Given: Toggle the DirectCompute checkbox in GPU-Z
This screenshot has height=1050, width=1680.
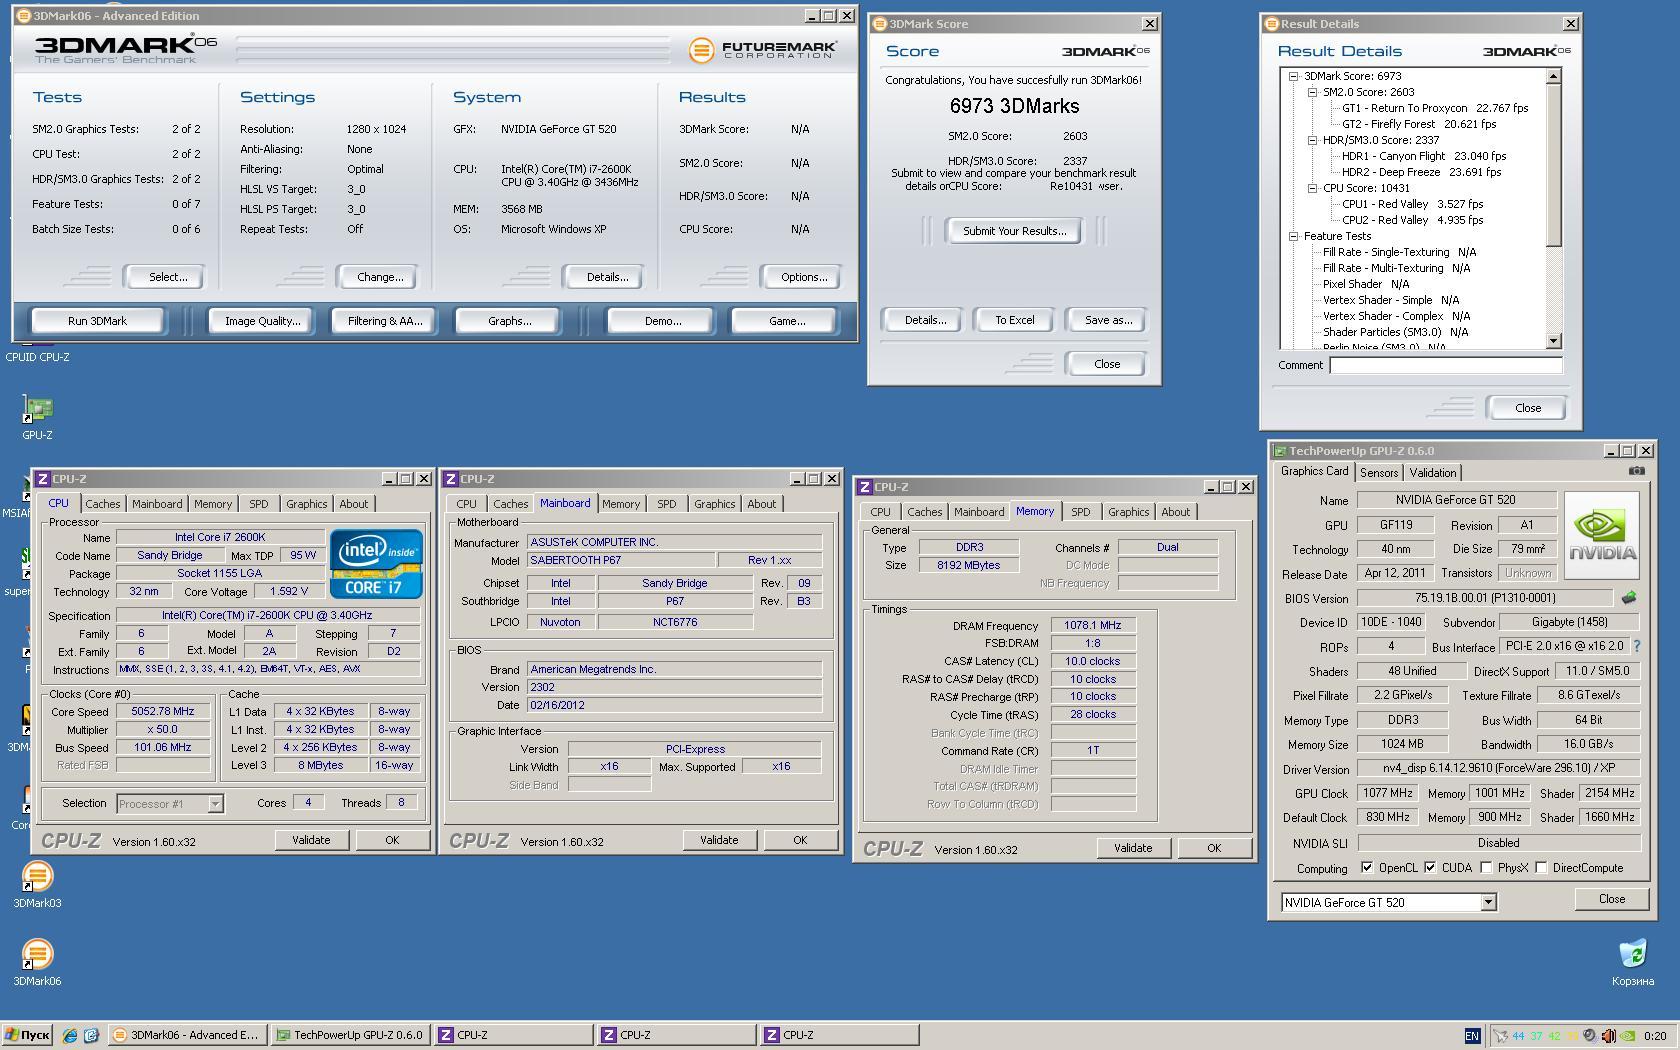Looking at the screenshot, I should (1541, 868).
